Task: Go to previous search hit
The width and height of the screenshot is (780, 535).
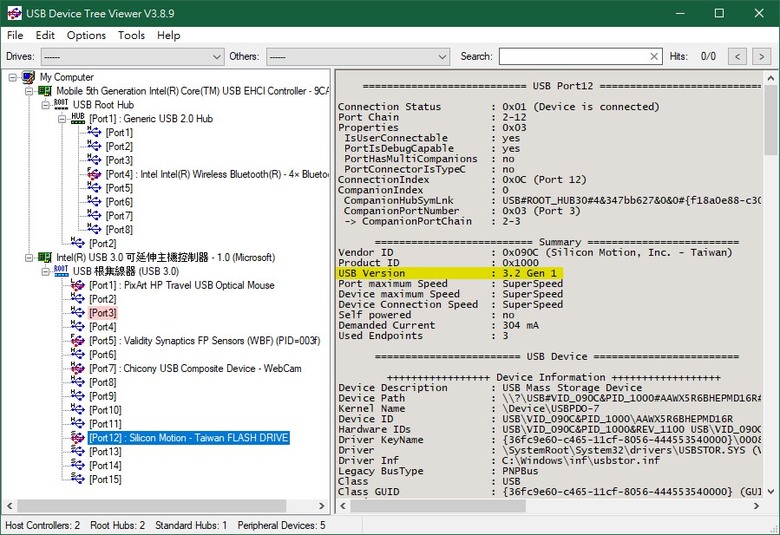Action: 737,57
